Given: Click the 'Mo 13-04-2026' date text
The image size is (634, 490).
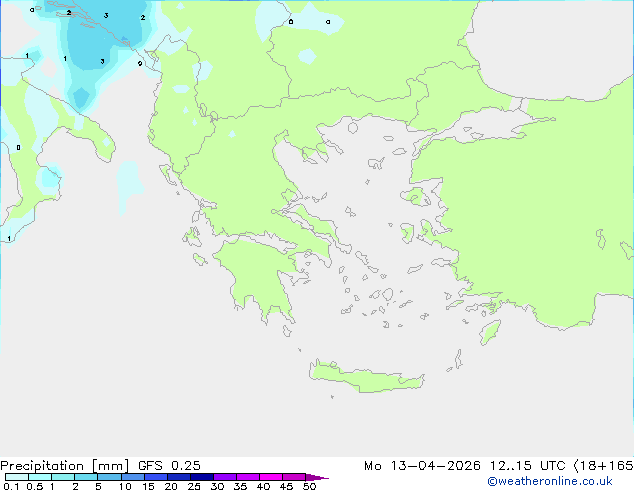Looking at the screenshot, I should (422, 466).
